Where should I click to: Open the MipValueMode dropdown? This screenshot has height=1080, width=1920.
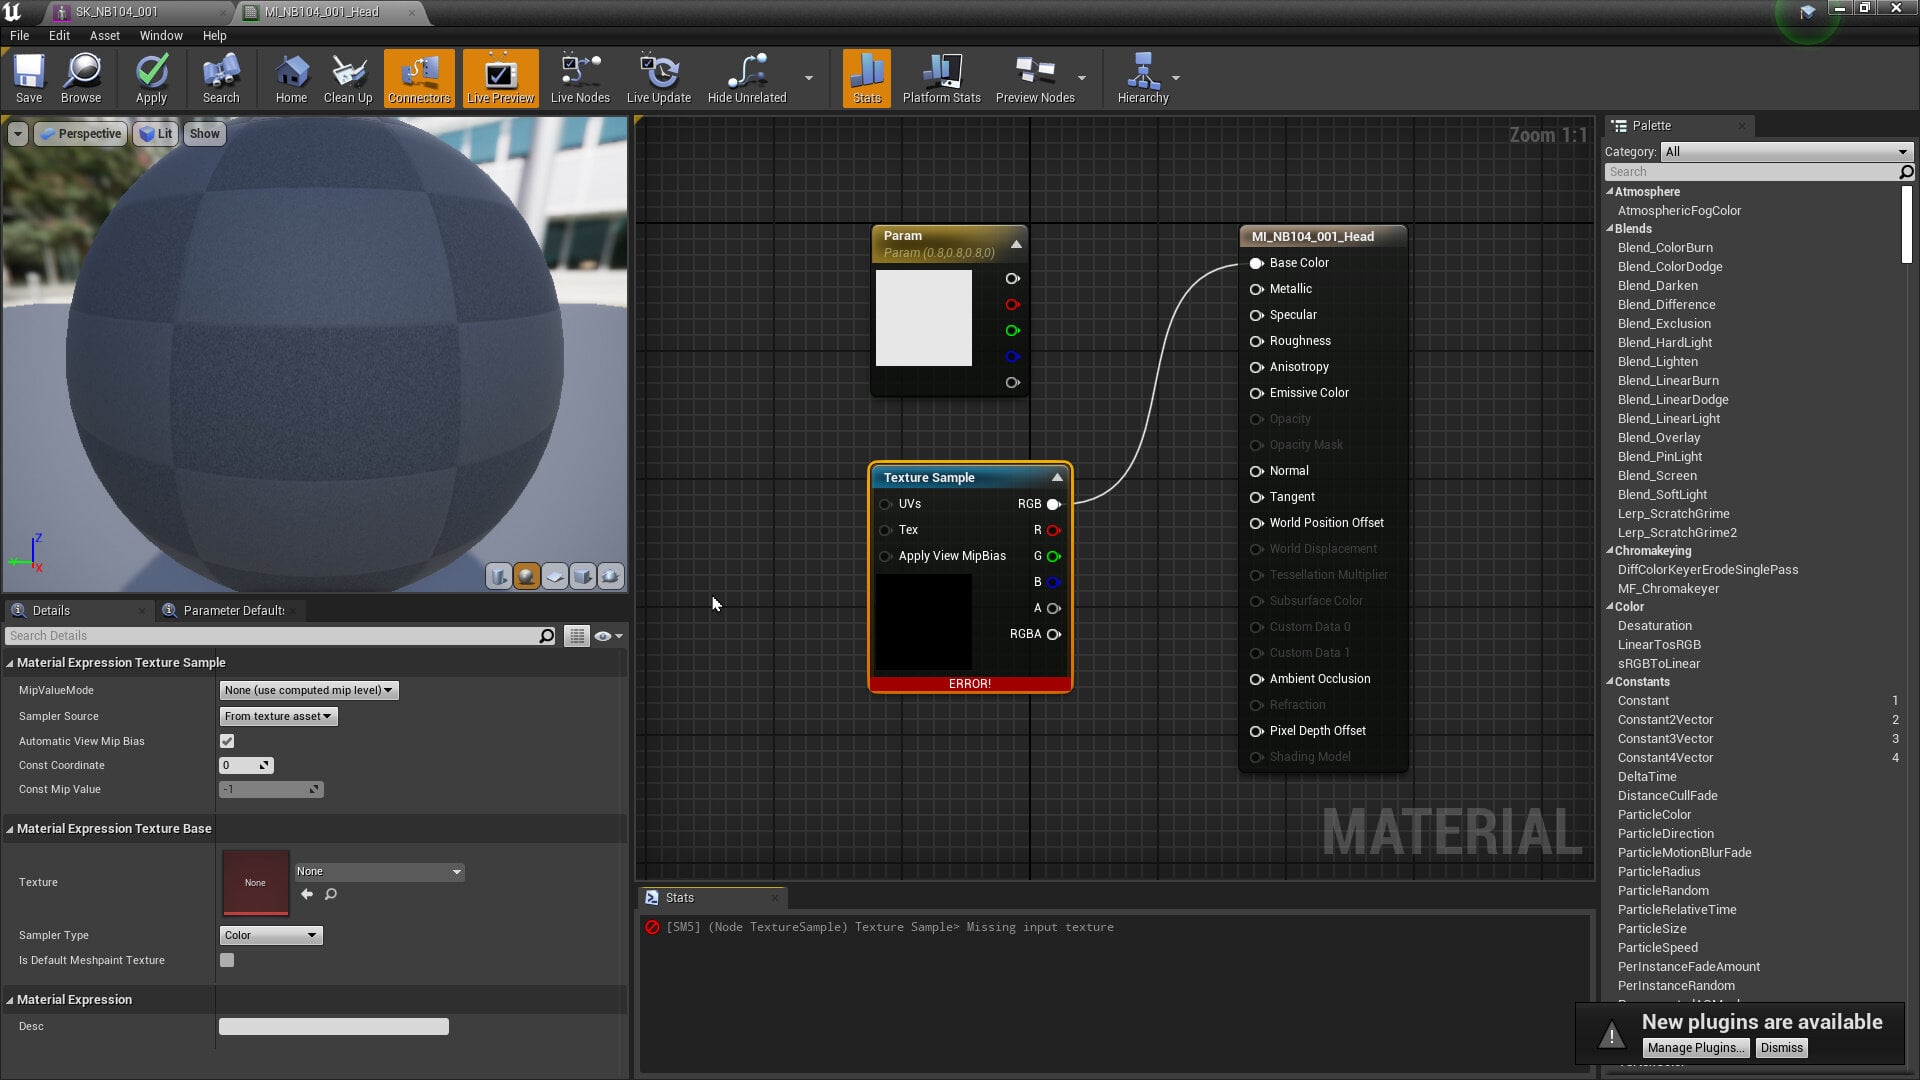[x=308, y=690]
